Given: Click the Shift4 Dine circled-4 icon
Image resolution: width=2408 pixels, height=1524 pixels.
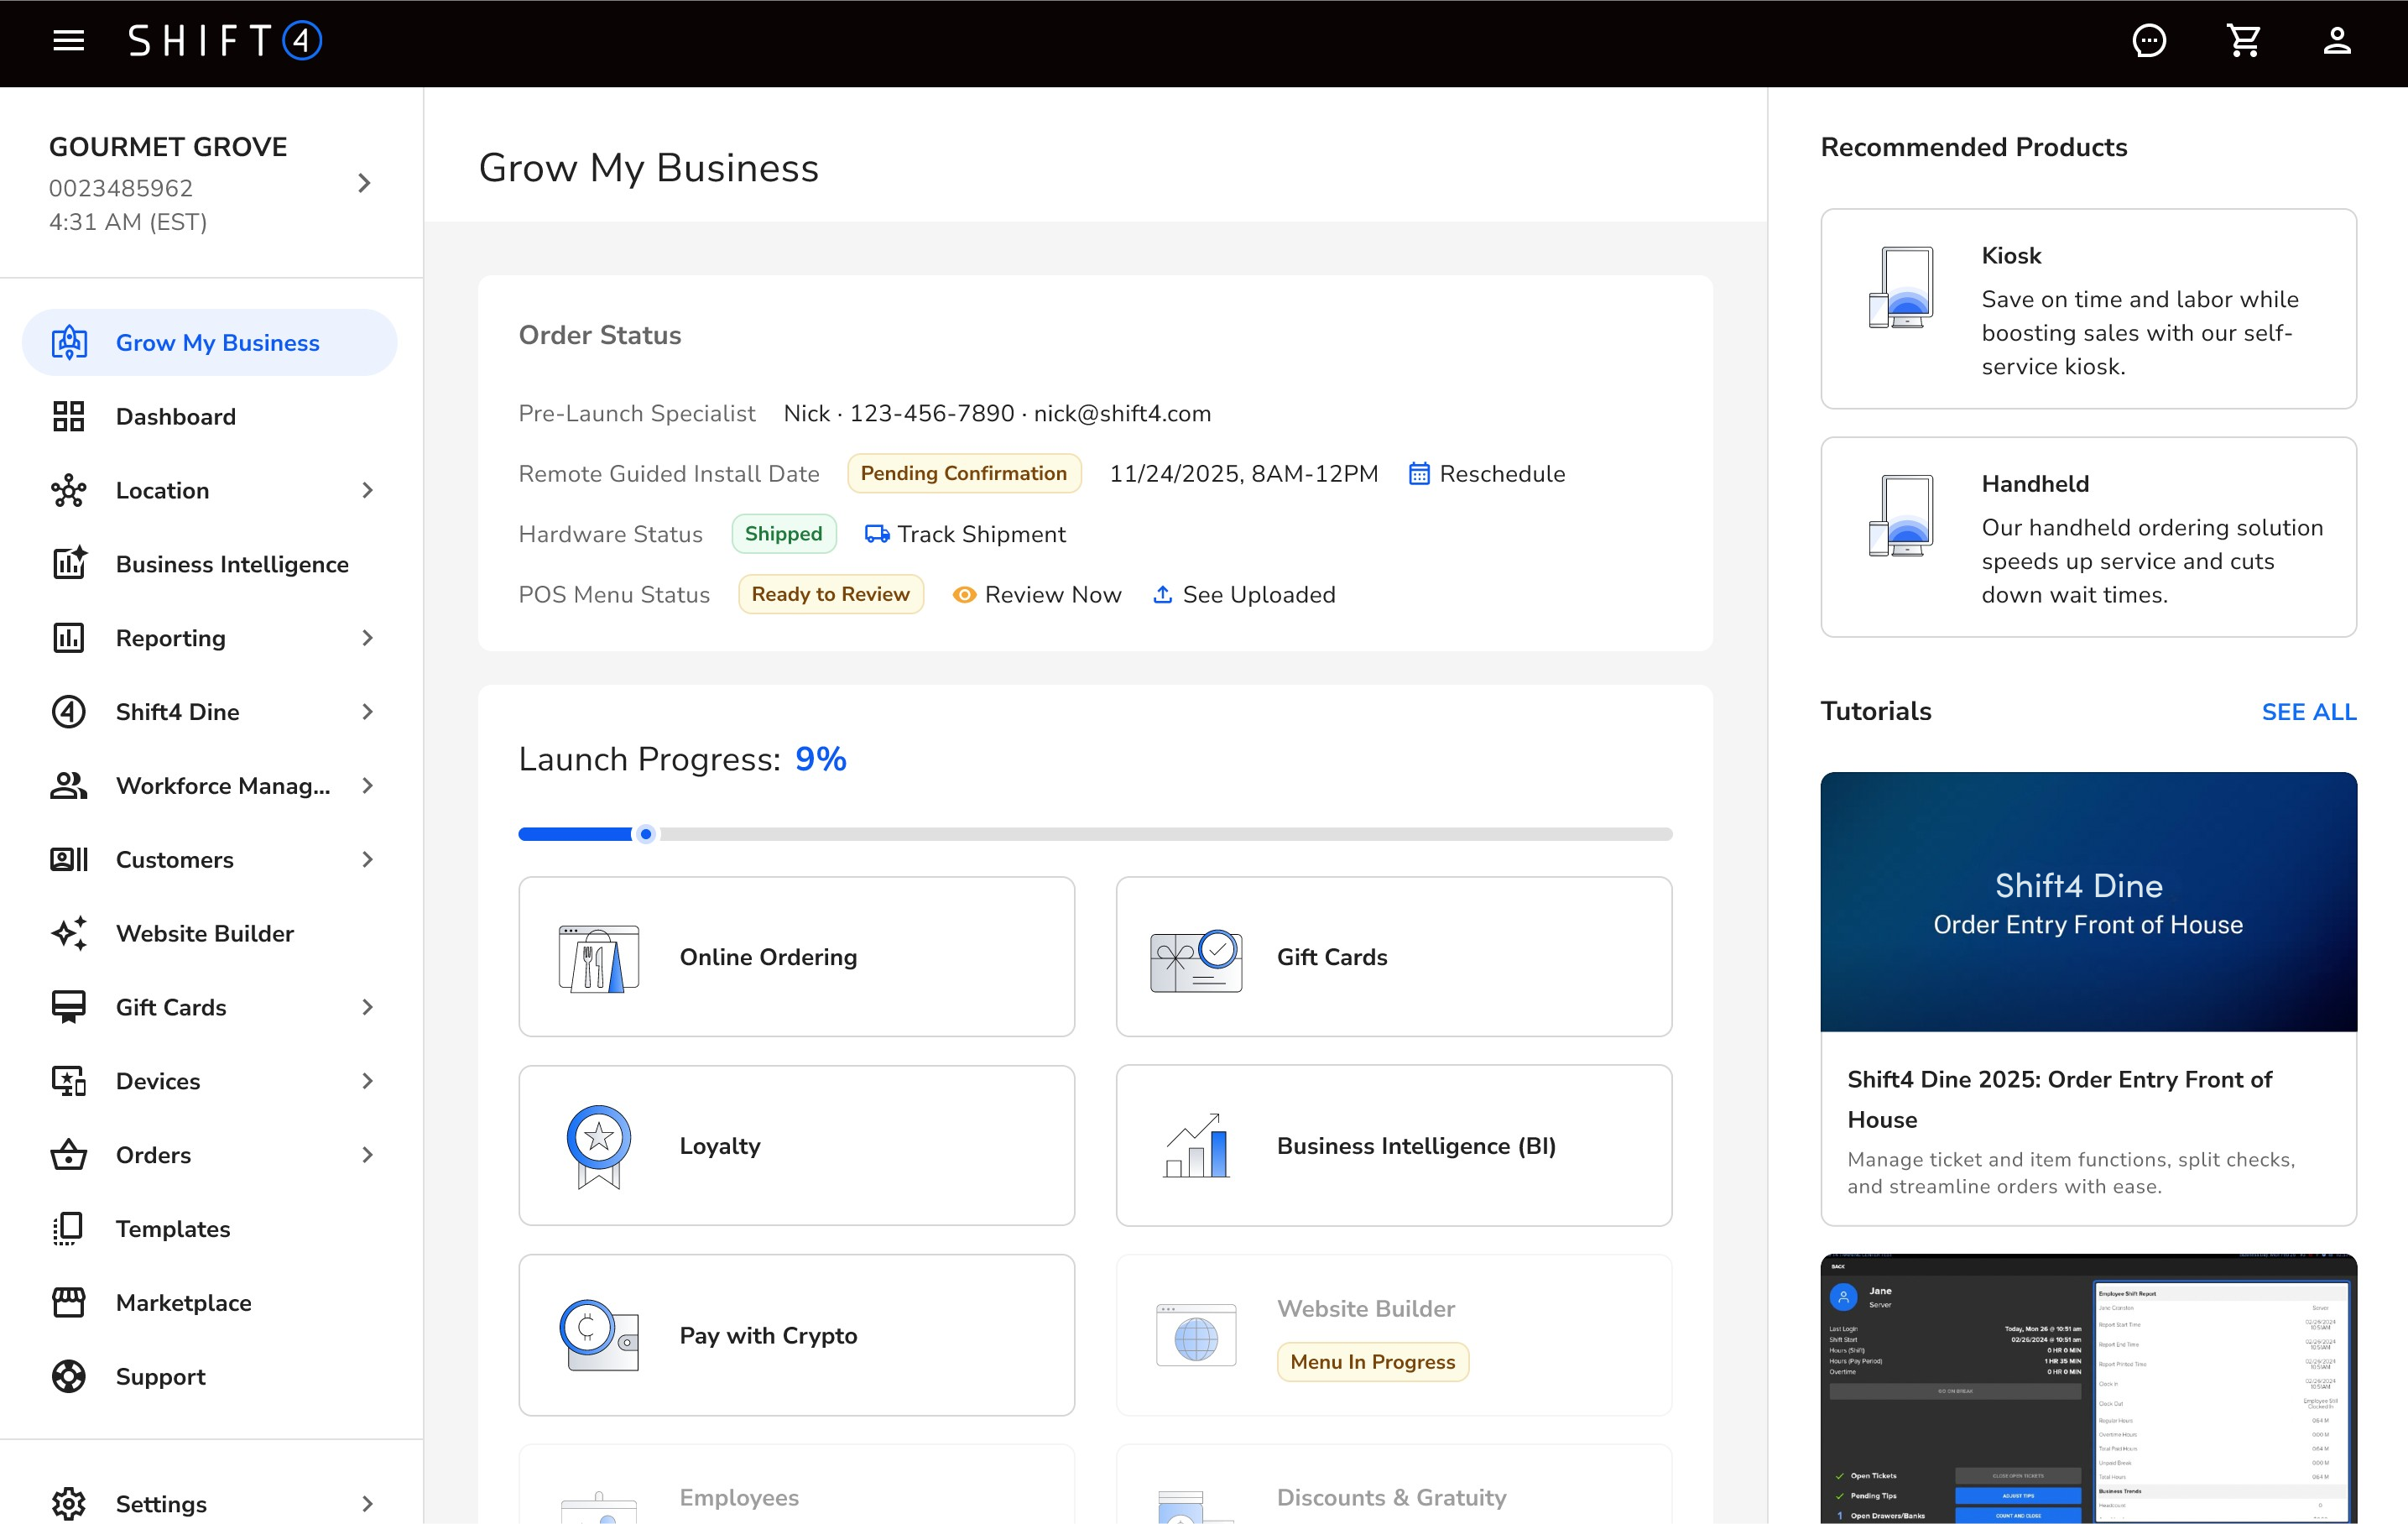Looking at the screenshot, I should pos(69,712).
